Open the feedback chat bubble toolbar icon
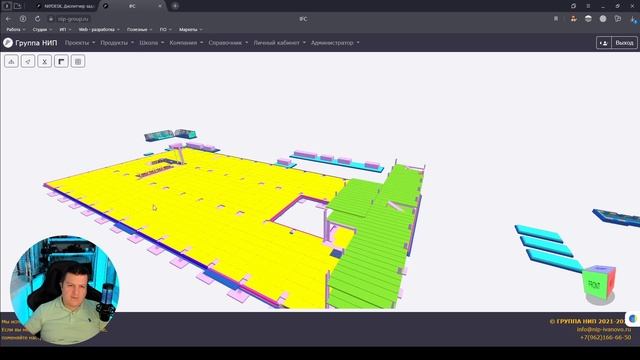640x360 pixels. [618, 19]
